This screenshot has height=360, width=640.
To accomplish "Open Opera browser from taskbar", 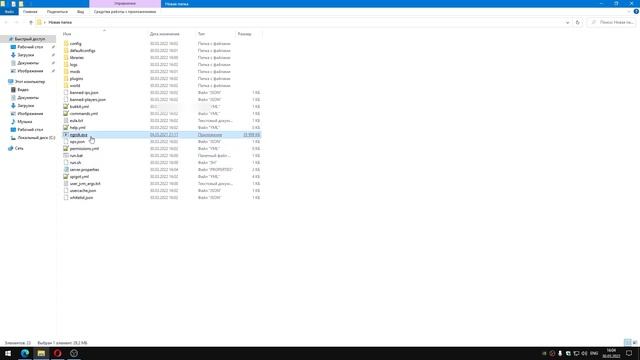I will coord(58,353).
